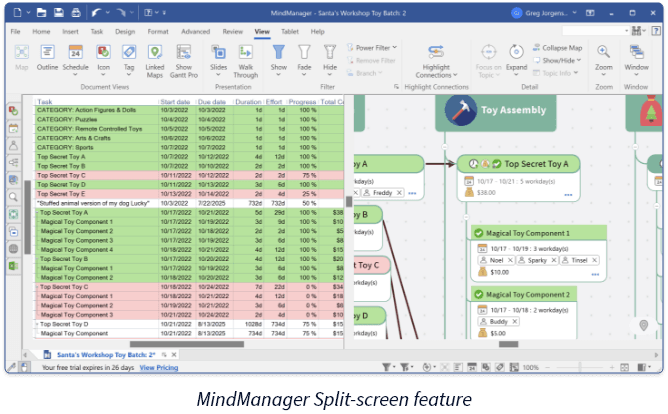Undo the last action

click(x=96, y=13)
